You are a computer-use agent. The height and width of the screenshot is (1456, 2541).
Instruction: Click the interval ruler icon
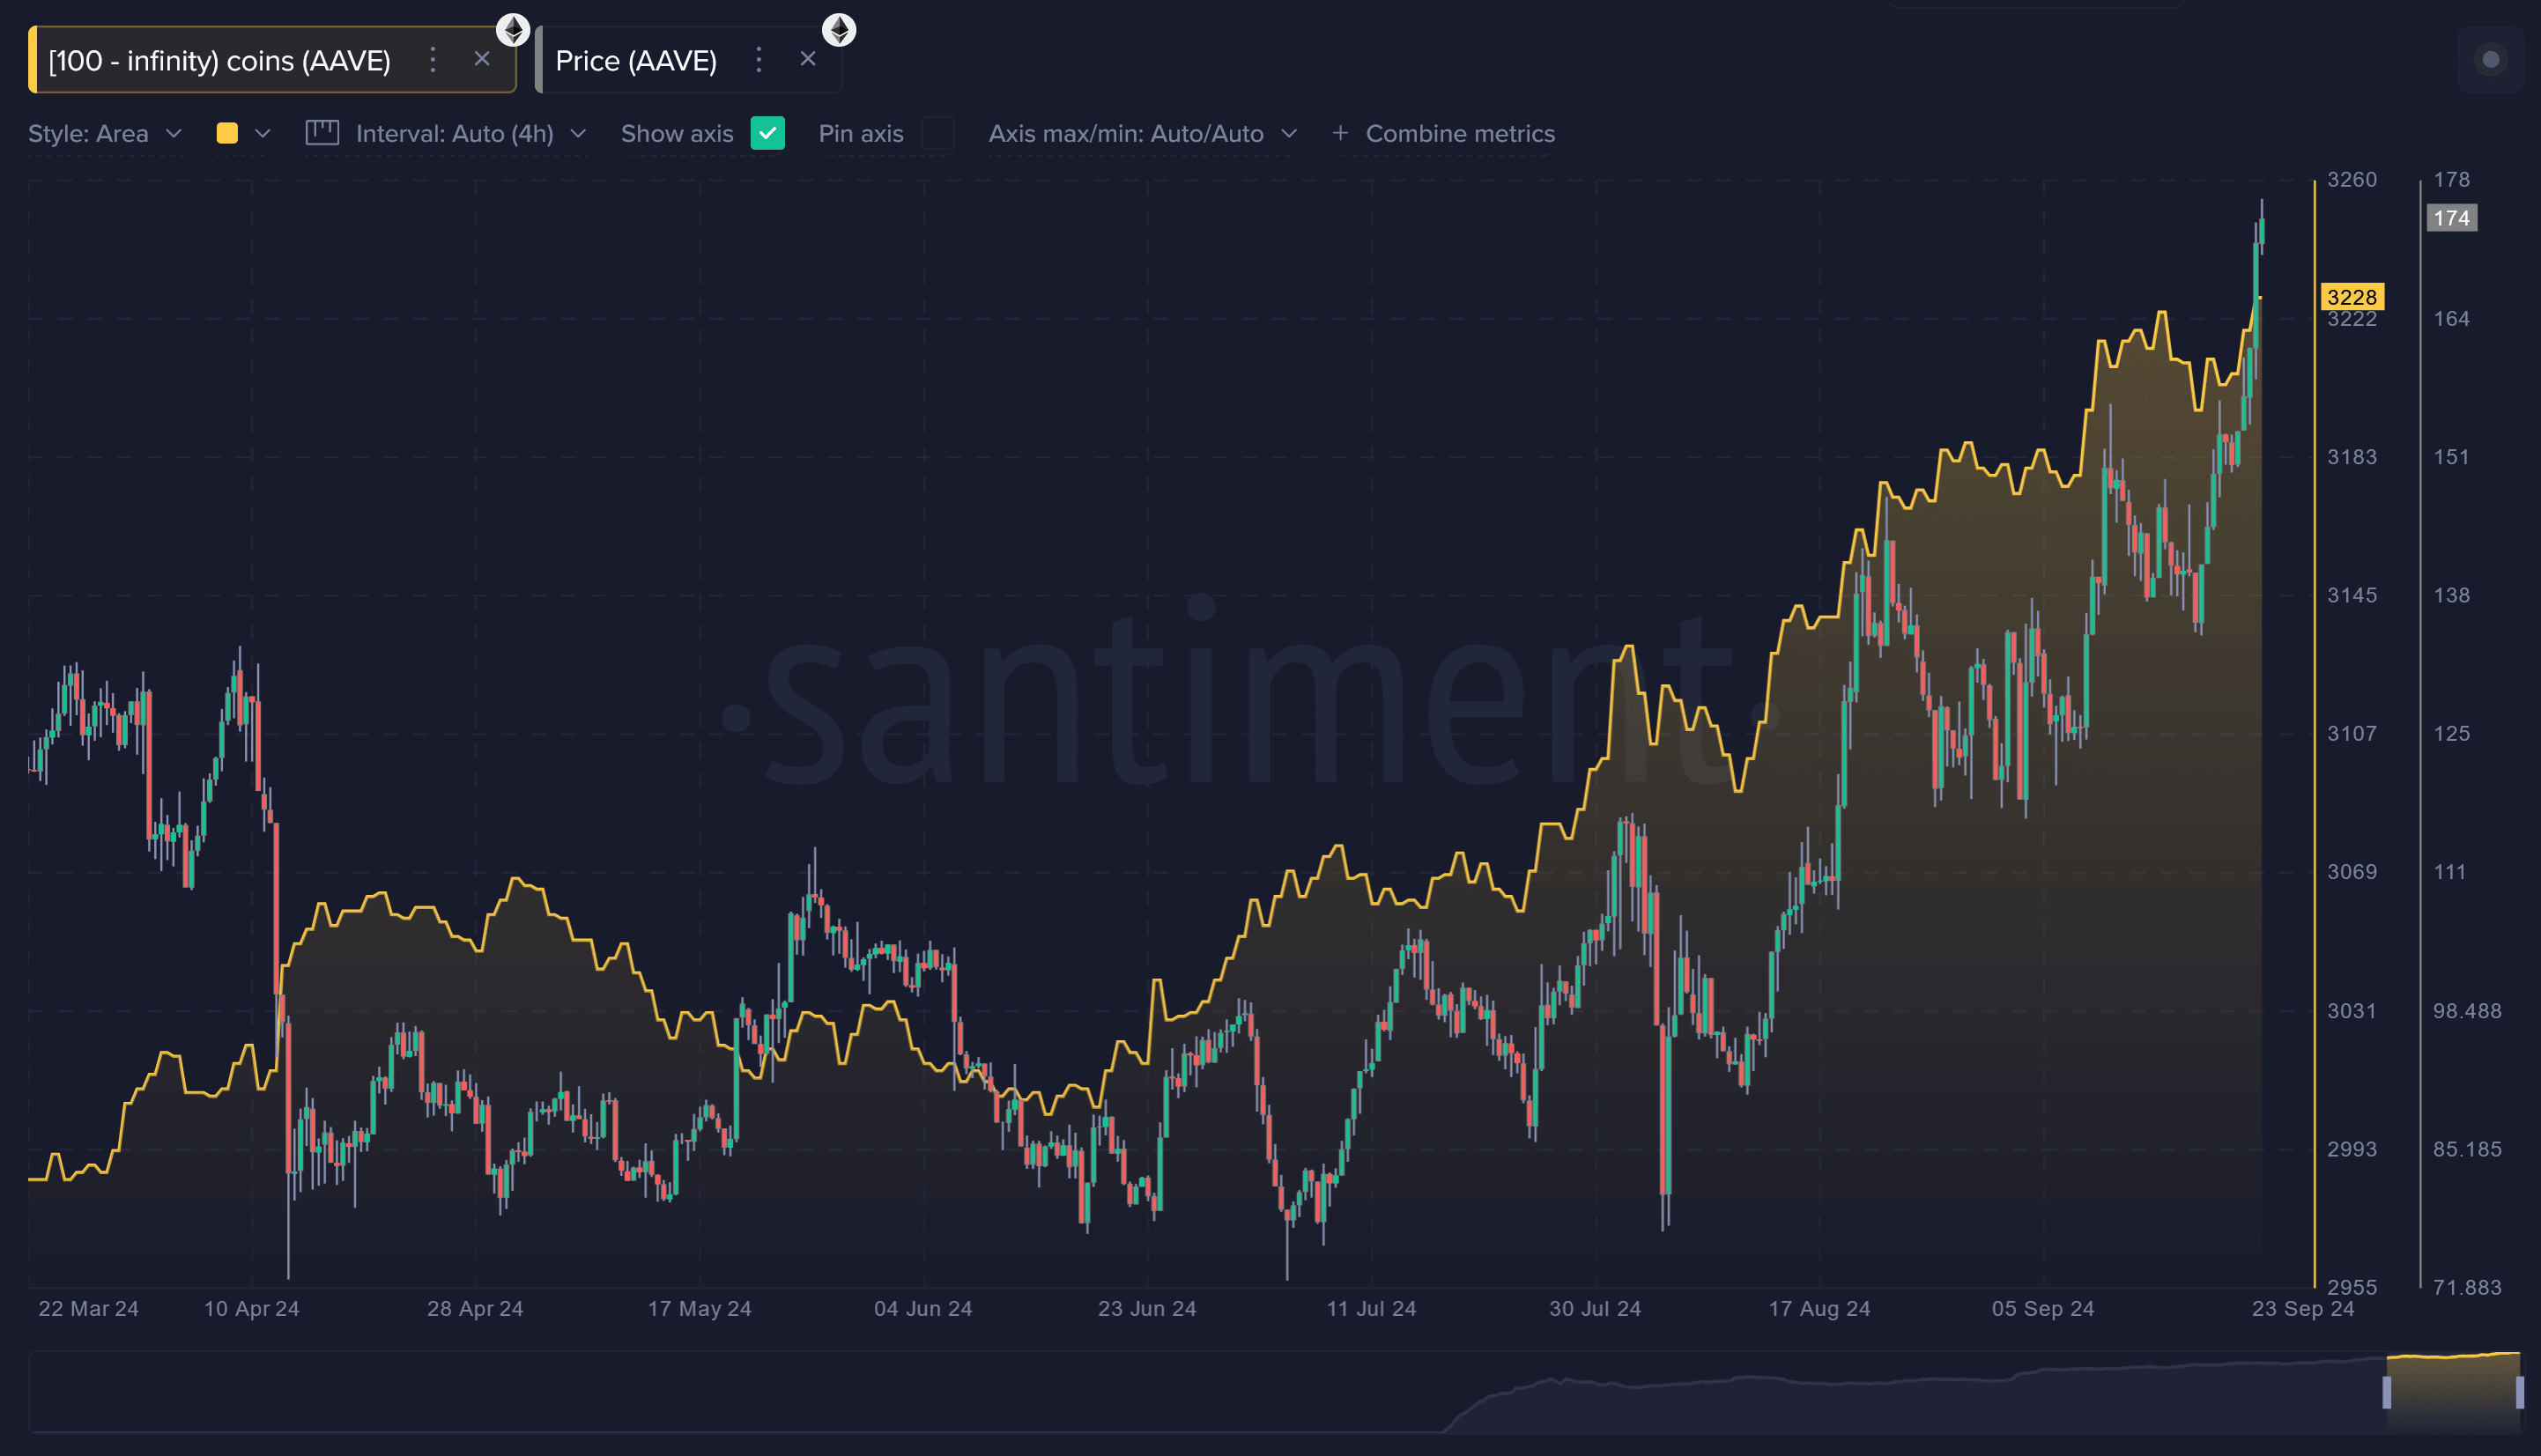(x=322, y=133)
